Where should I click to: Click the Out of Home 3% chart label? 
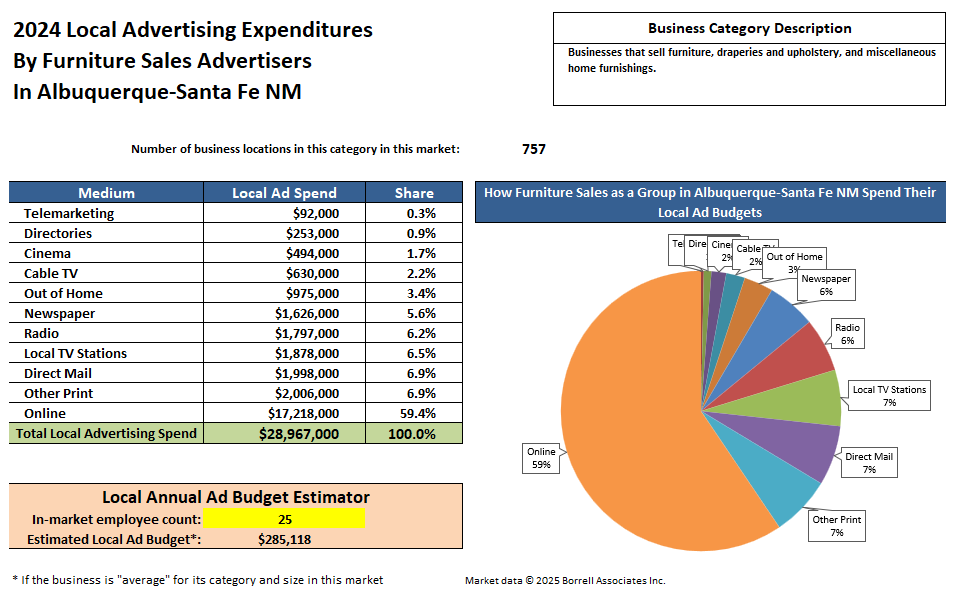pos(794,260)
